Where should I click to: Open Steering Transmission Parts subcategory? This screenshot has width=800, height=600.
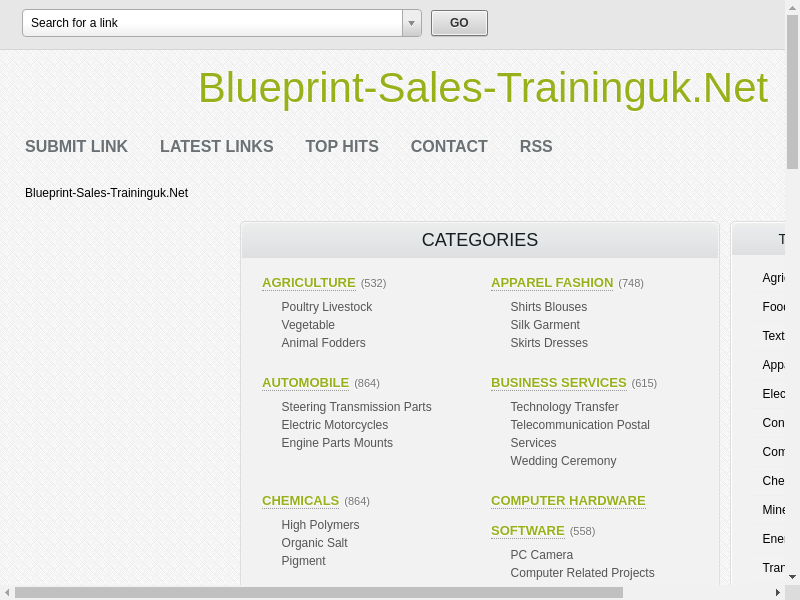[356, 407]
